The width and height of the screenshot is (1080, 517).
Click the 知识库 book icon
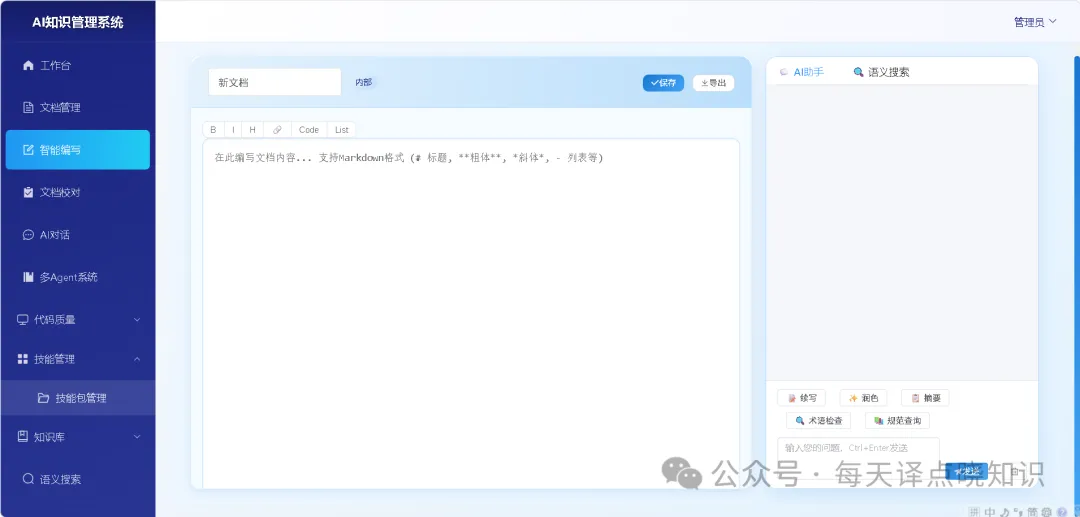pos(23,436)
